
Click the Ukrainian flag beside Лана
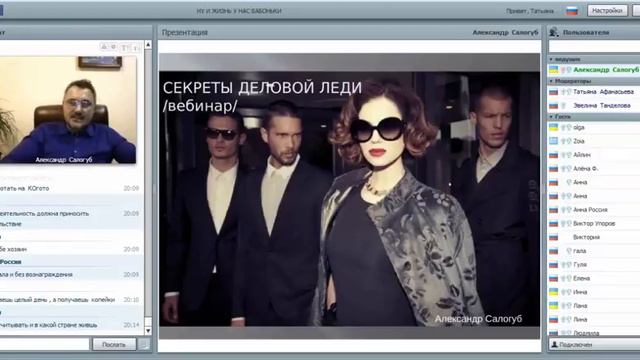coord(553,306)
